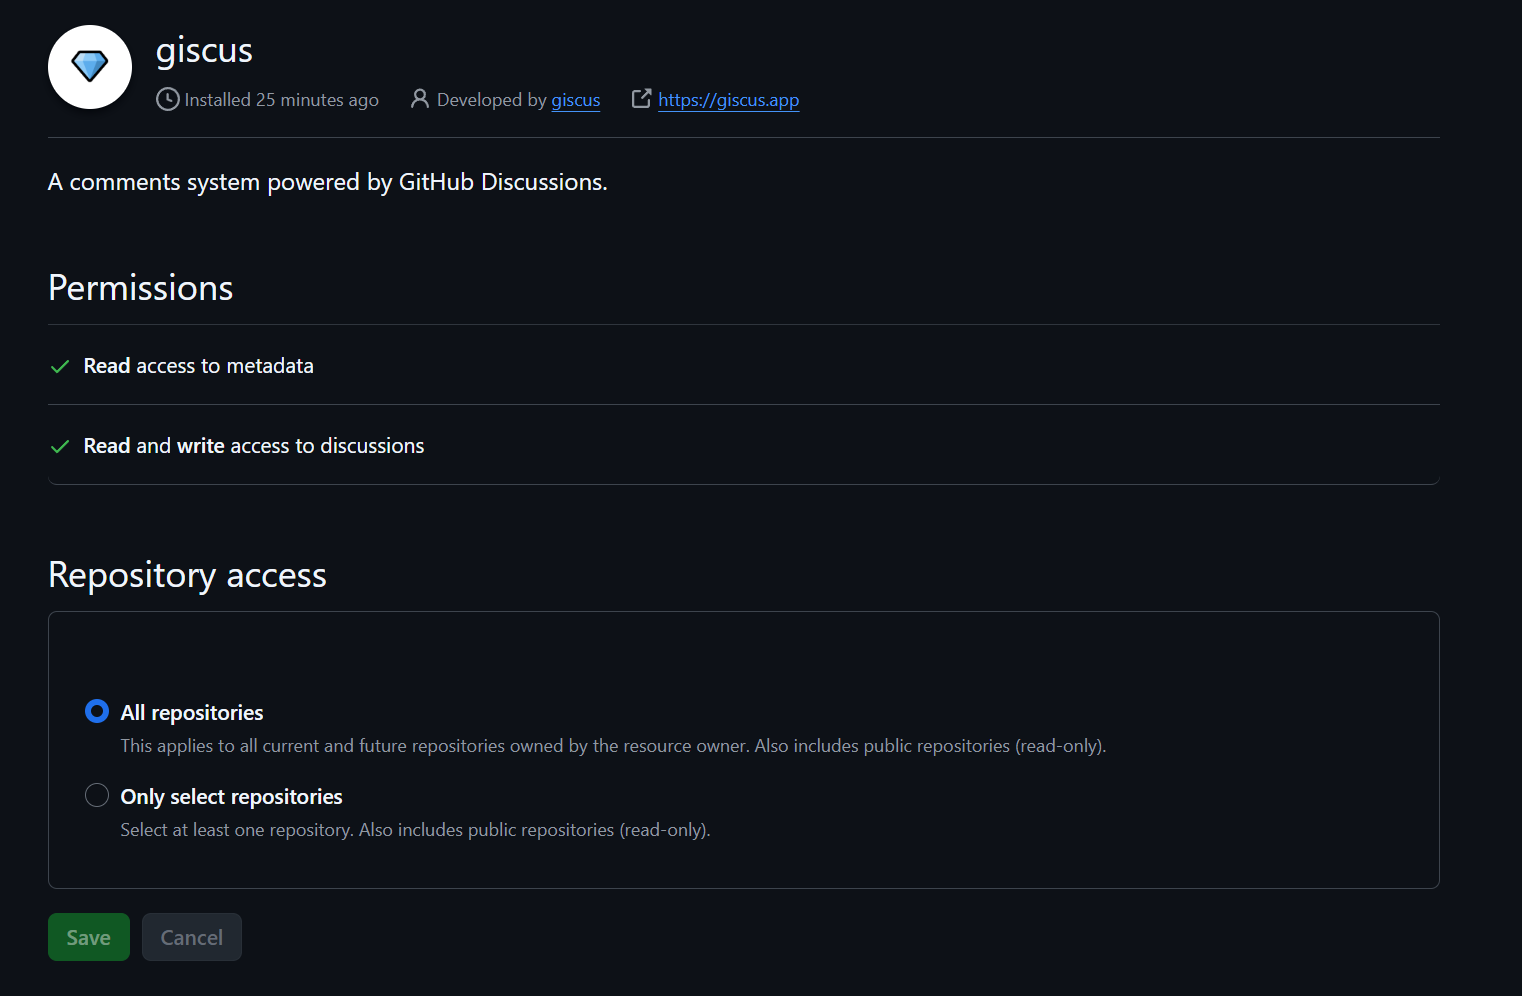Click the clock icon beside Installed 25 minutes ago
Viewport: 1522px width, 996px height.
pyautogui.click(x=168, y=99)
